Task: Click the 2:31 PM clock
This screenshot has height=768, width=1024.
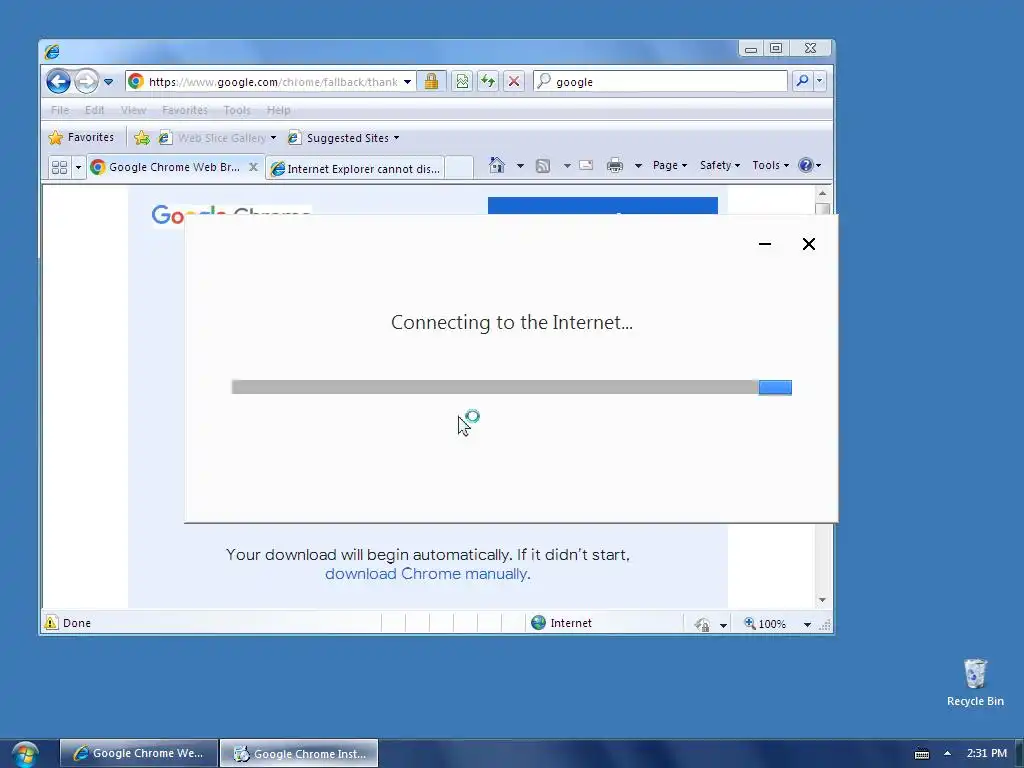Action: [987, 753]
